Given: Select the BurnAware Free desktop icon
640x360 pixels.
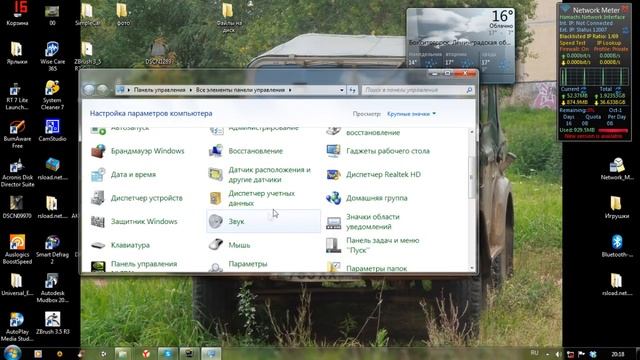Looking at the screenshot, I should (17, 134).
